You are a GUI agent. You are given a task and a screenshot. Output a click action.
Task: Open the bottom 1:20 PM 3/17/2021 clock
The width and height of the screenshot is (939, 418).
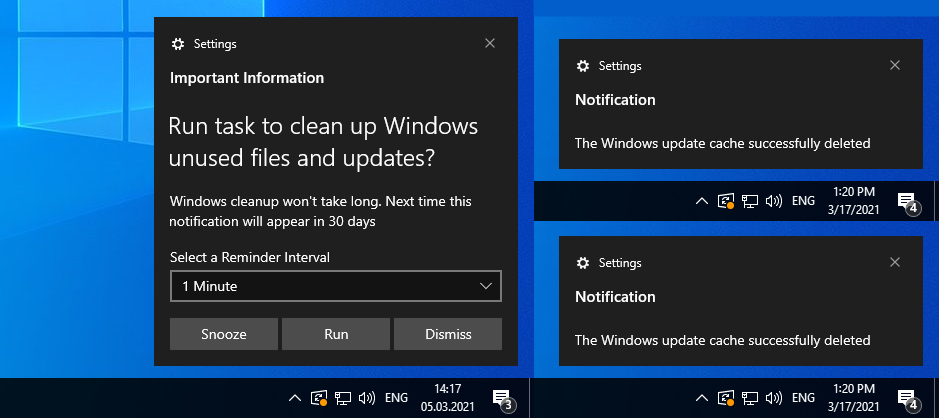click(x=854, y=397)
